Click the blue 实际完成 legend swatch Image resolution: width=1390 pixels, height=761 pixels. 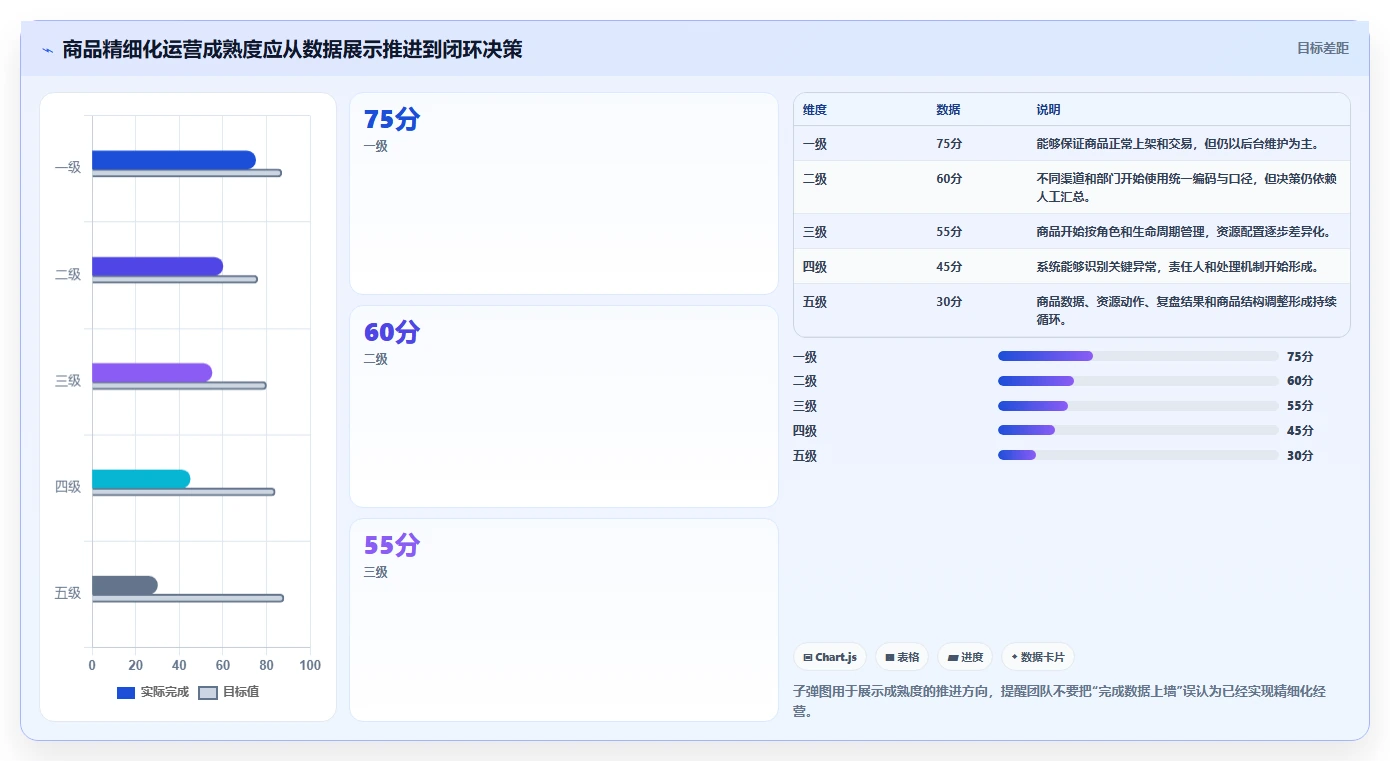point(126,693)
